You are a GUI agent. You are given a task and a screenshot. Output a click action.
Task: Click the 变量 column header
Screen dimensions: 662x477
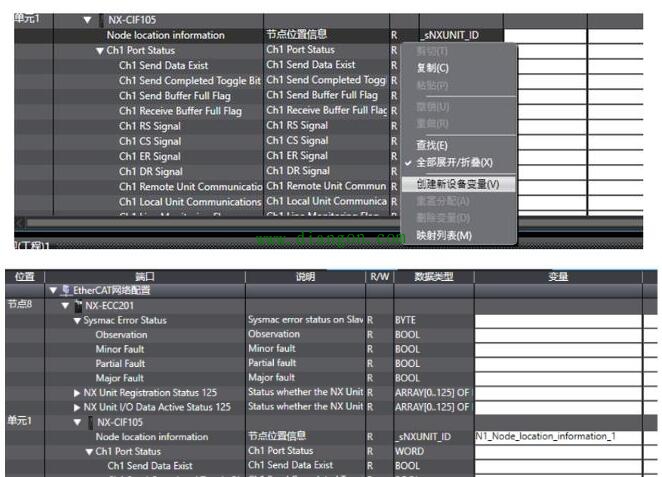coord(558,276)
